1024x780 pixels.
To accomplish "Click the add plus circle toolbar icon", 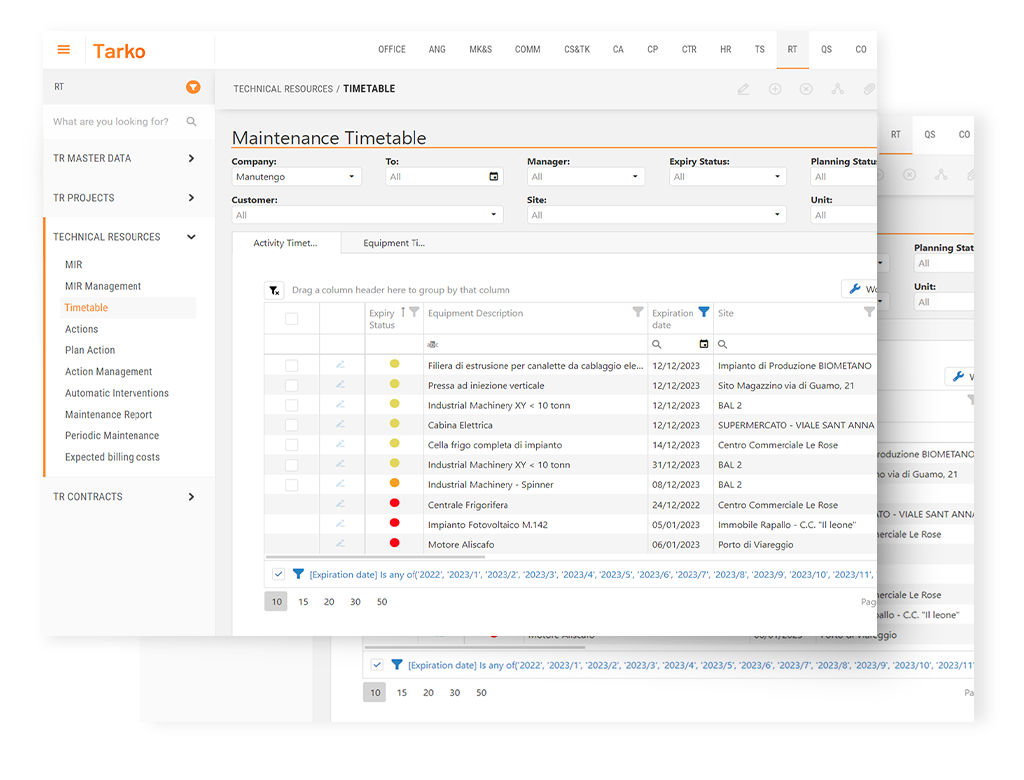I will (x=775, y=89).
